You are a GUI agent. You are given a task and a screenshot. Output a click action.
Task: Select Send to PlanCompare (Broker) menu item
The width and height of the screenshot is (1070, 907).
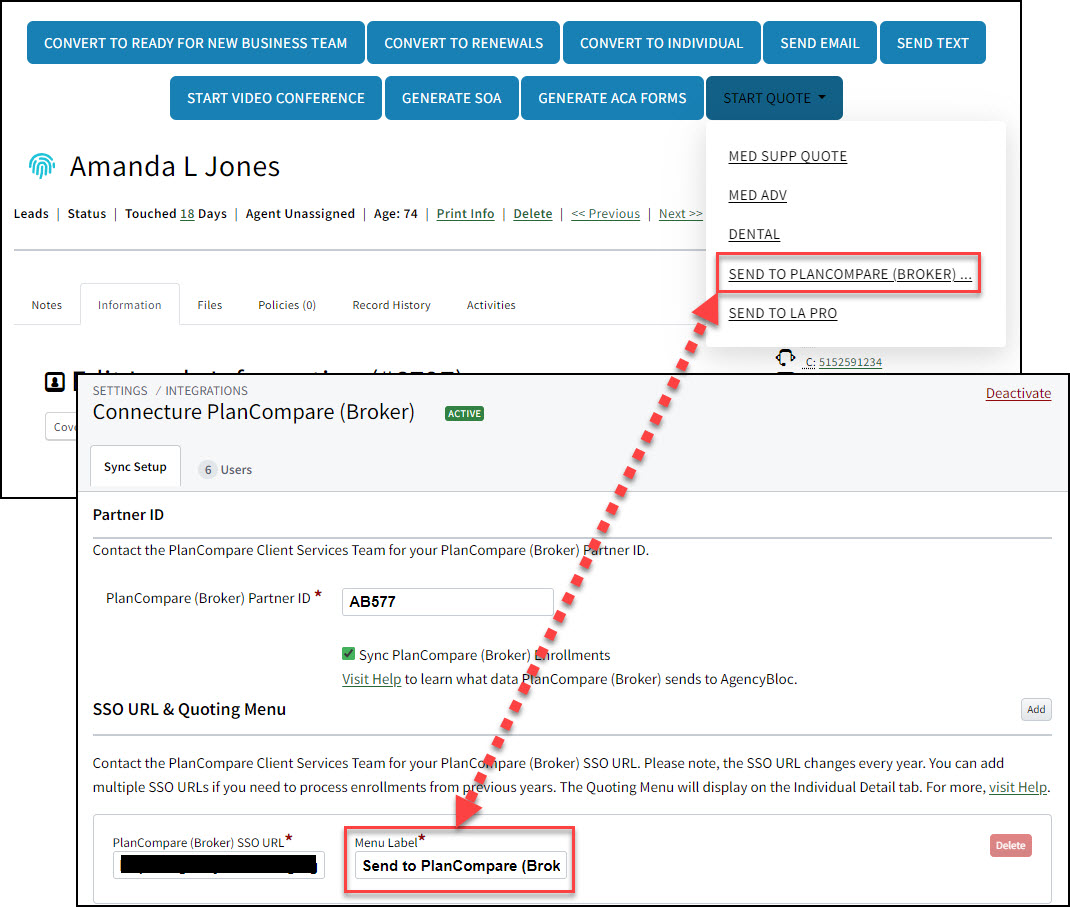pyautogui.click(x=850, y=274)
